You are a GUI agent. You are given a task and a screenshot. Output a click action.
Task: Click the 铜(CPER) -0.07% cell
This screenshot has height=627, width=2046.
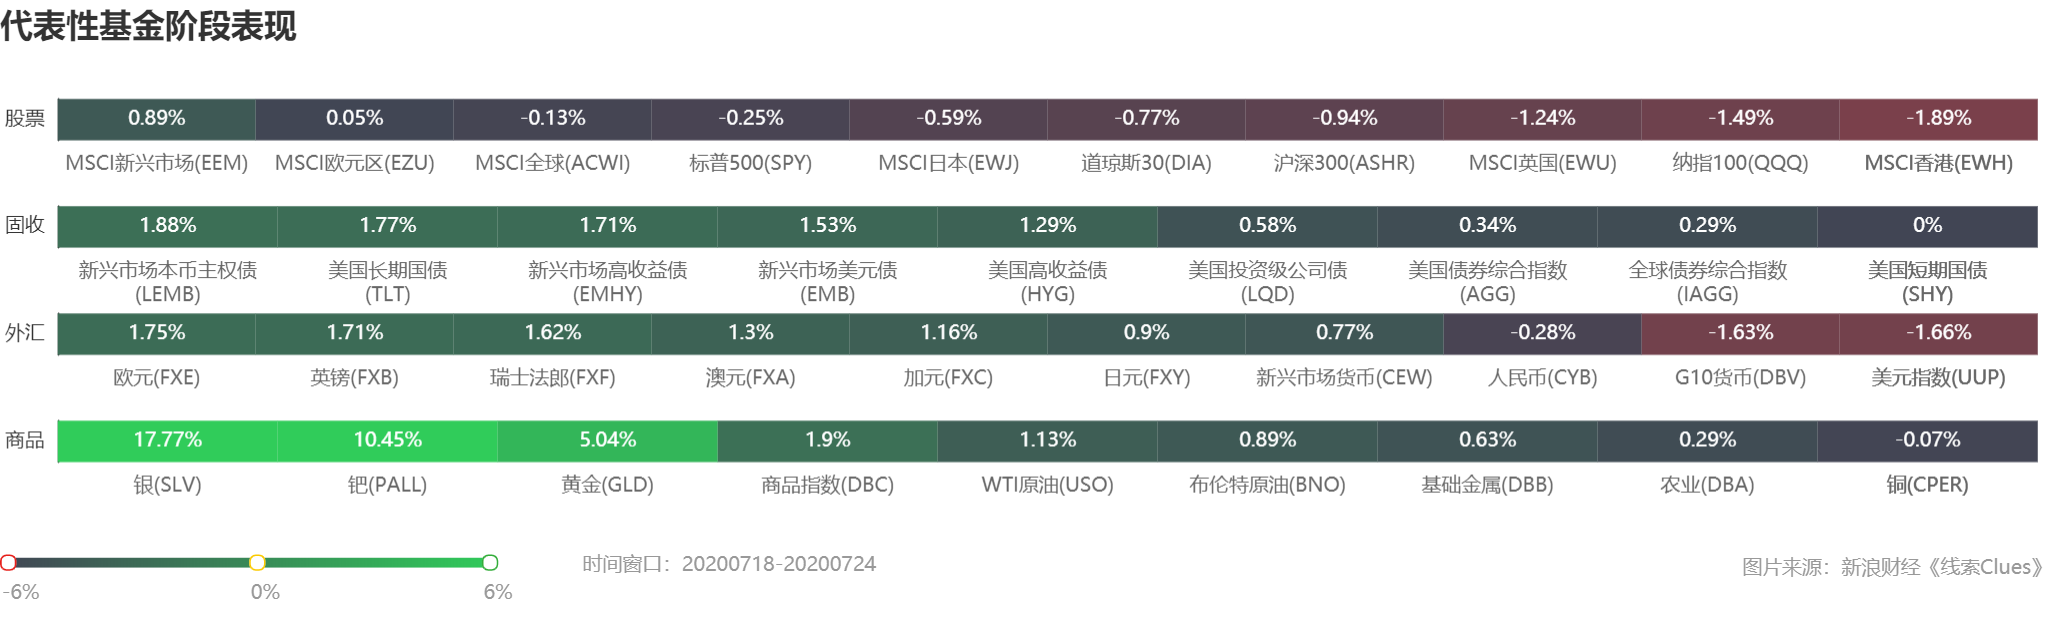[x=1927, y=440]
